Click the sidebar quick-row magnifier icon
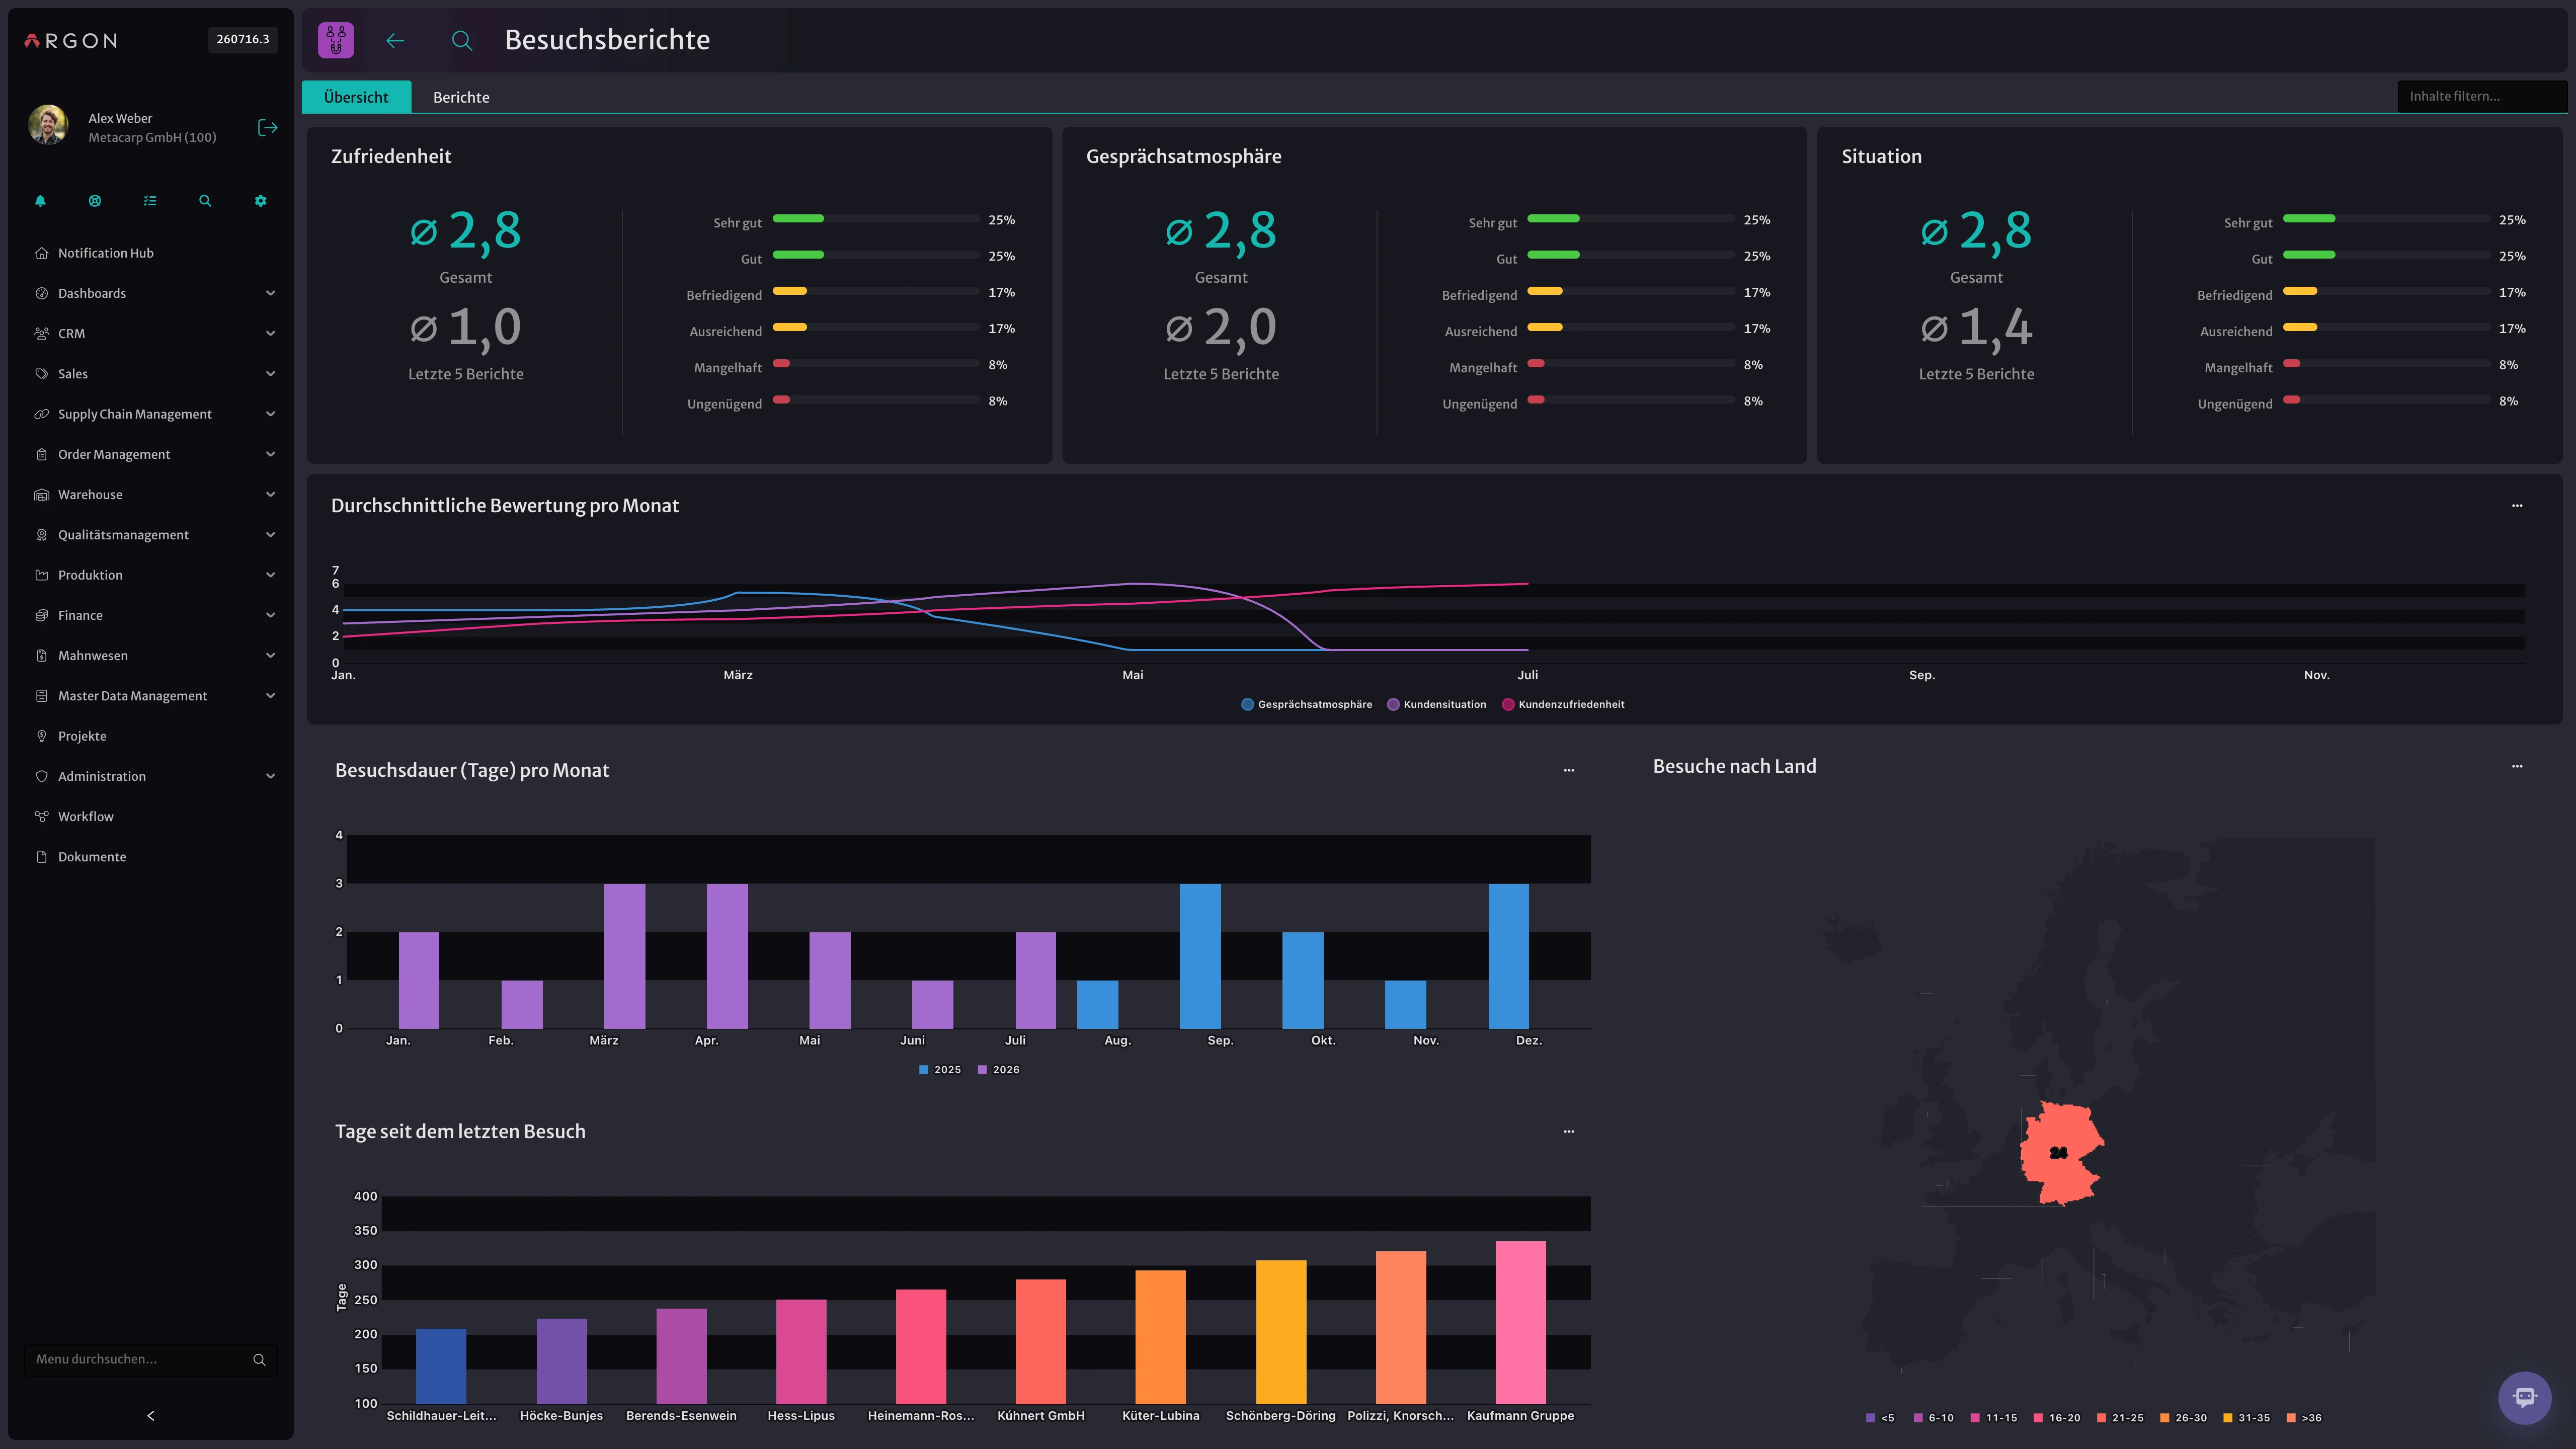The width and height of the screenshot is (2576, 1449). [205, 201]
